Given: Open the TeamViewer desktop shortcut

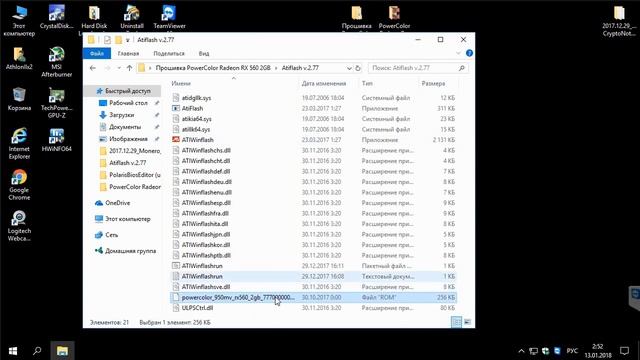Looking at the screenshot, I should (169, 17).
